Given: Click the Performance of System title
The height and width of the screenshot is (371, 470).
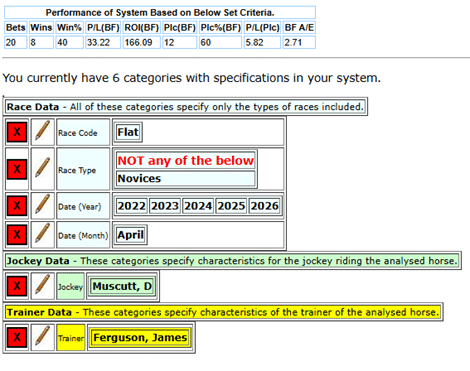Looking at the screenshot, I should pos(160,13).
